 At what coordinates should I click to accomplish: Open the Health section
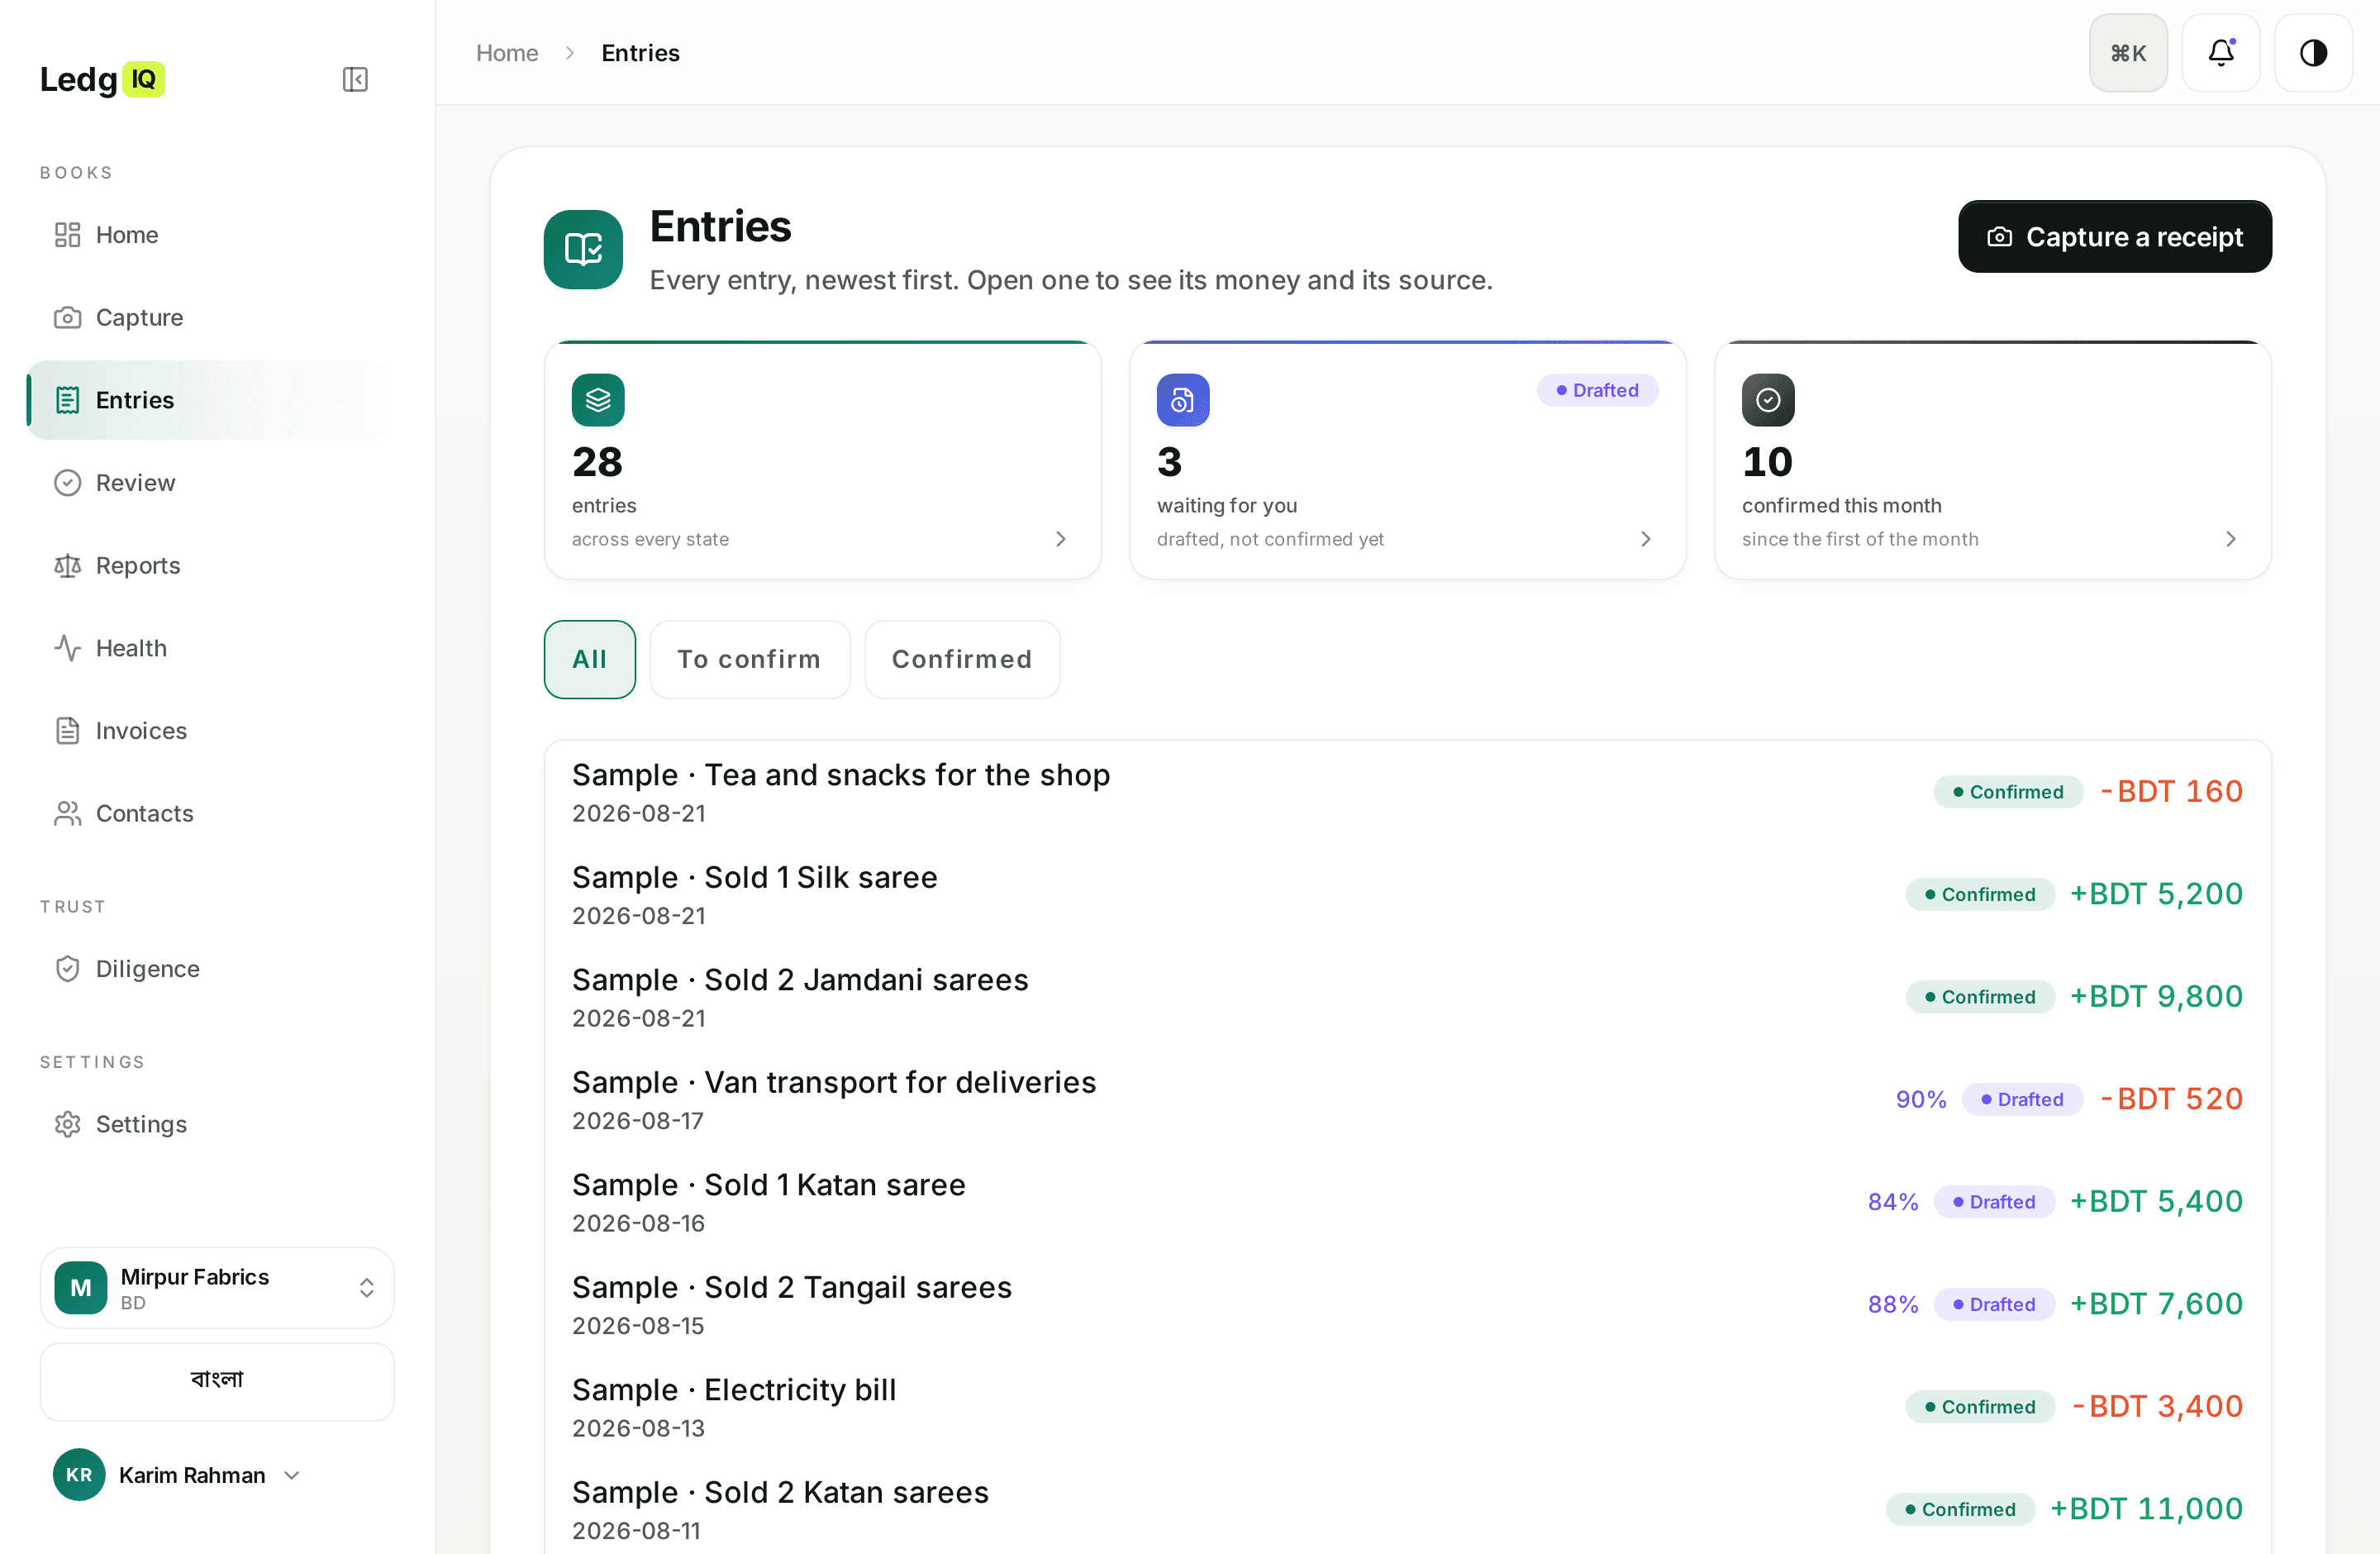pos(210,648)
